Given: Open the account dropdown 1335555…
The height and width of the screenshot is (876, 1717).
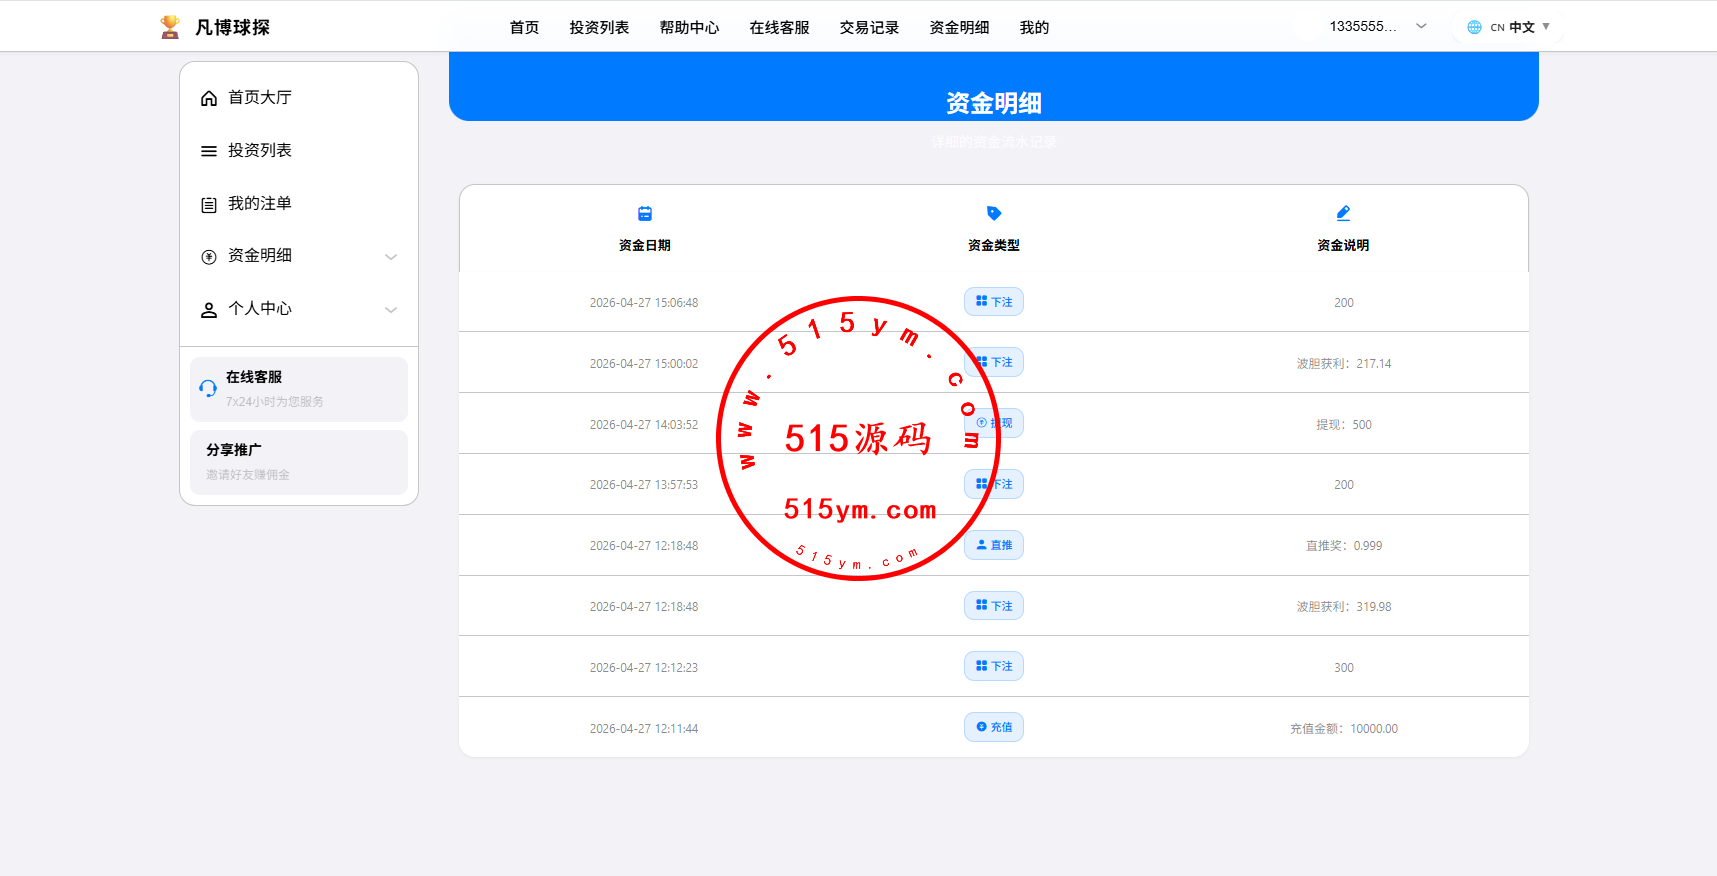Looking at the screenshot, I should [1377, 27].
